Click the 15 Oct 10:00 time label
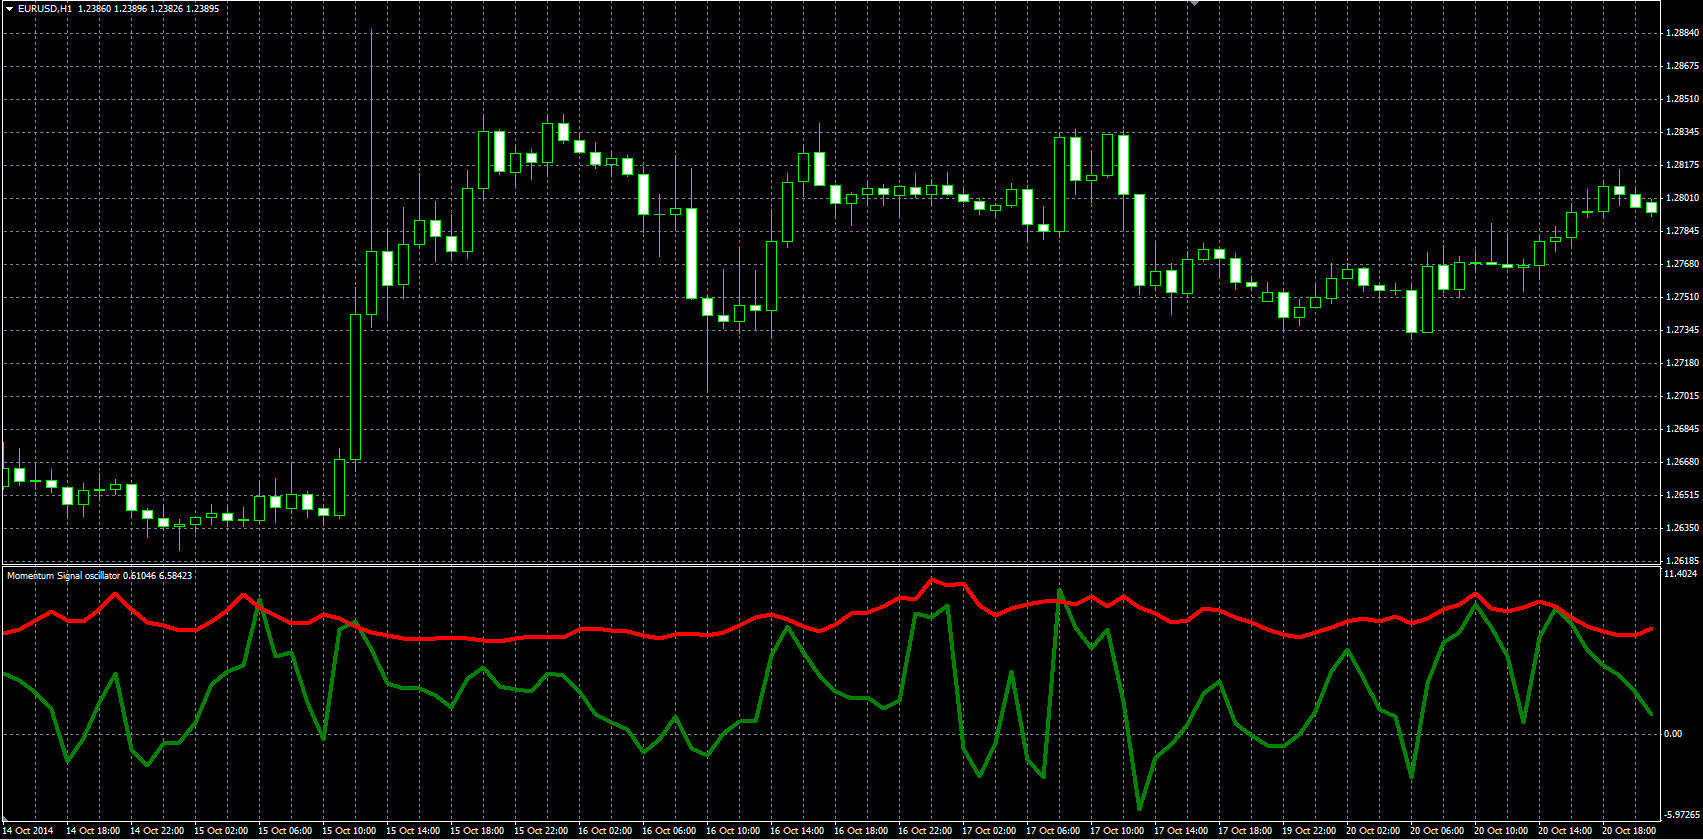This screenshot has height=840, width=1703. click(349, 831)
